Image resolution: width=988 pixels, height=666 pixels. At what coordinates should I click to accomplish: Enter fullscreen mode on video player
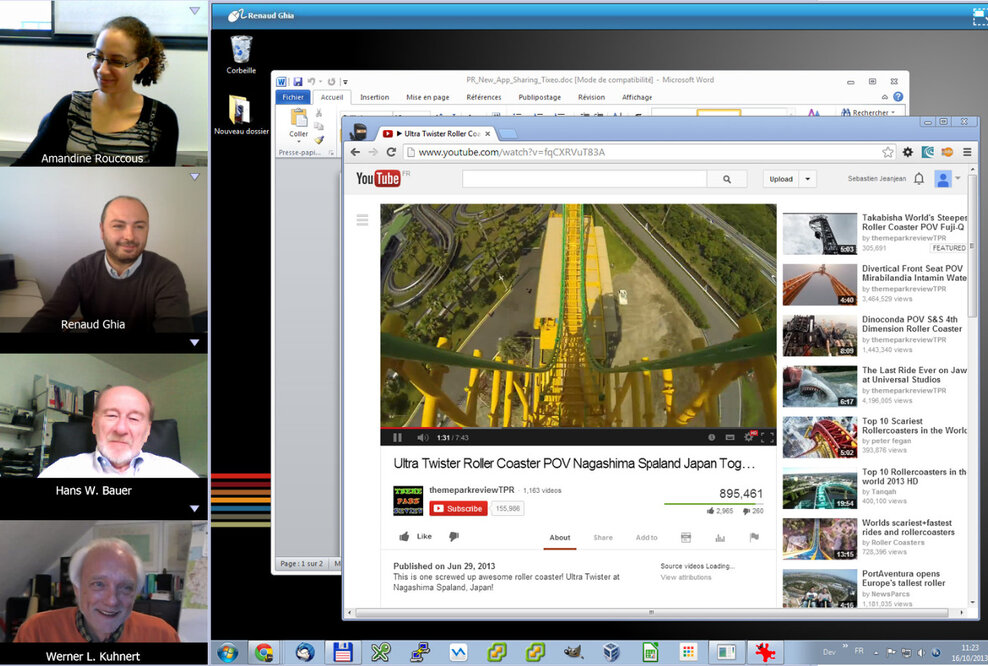768,437
